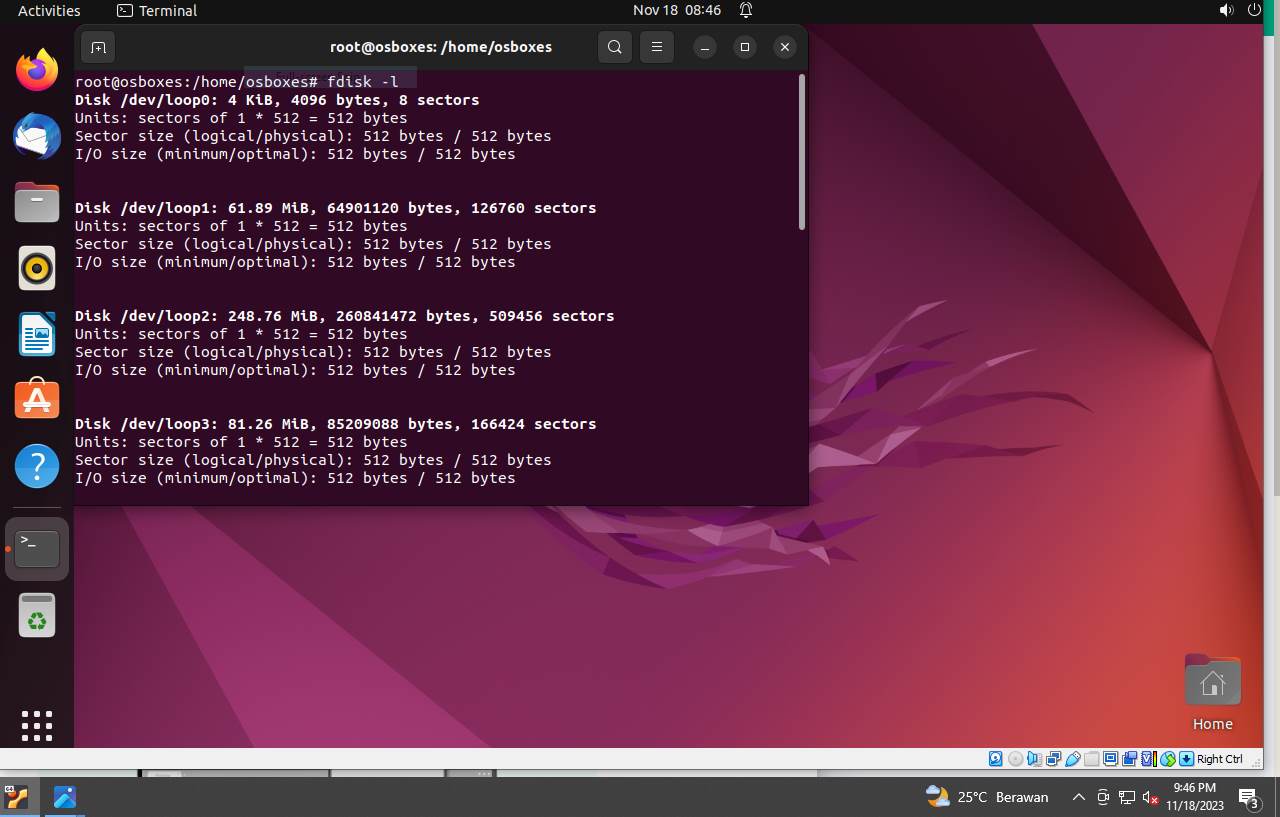Click the VirtualBox shared folders indicator
The image size is (1280, 817).
(1092, 759)
